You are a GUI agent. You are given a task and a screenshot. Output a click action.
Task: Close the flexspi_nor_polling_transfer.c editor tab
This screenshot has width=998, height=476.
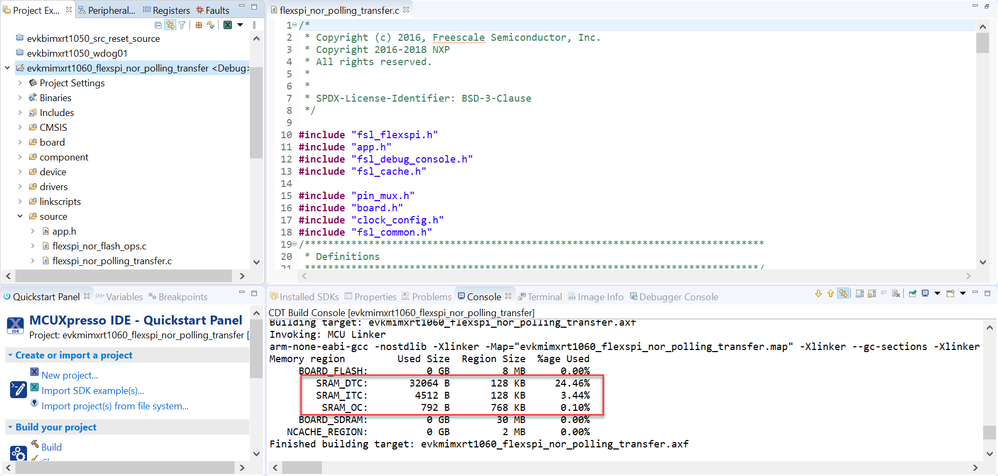(x=407, y=10)
